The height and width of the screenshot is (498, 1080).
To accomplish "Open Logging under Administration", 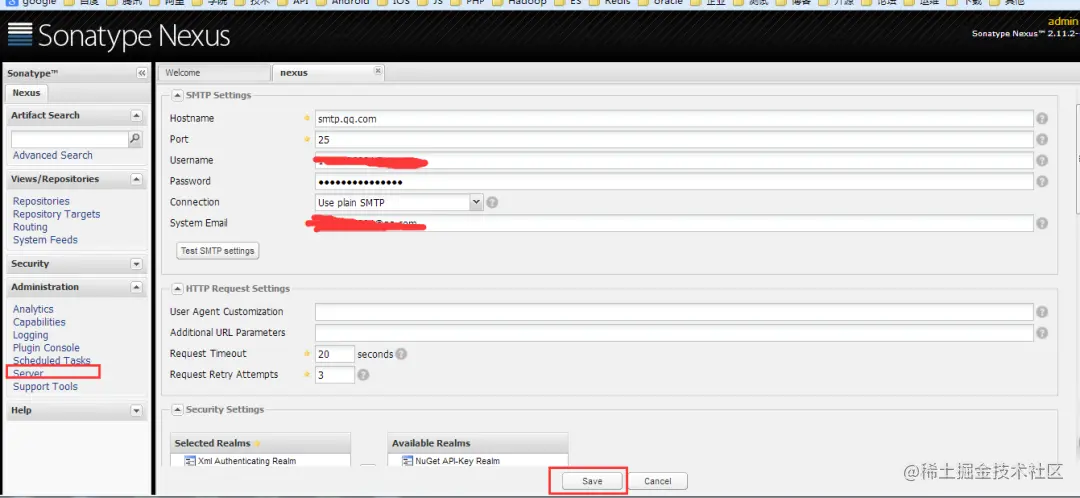I will pyautogui.click(x=30, y=335).
